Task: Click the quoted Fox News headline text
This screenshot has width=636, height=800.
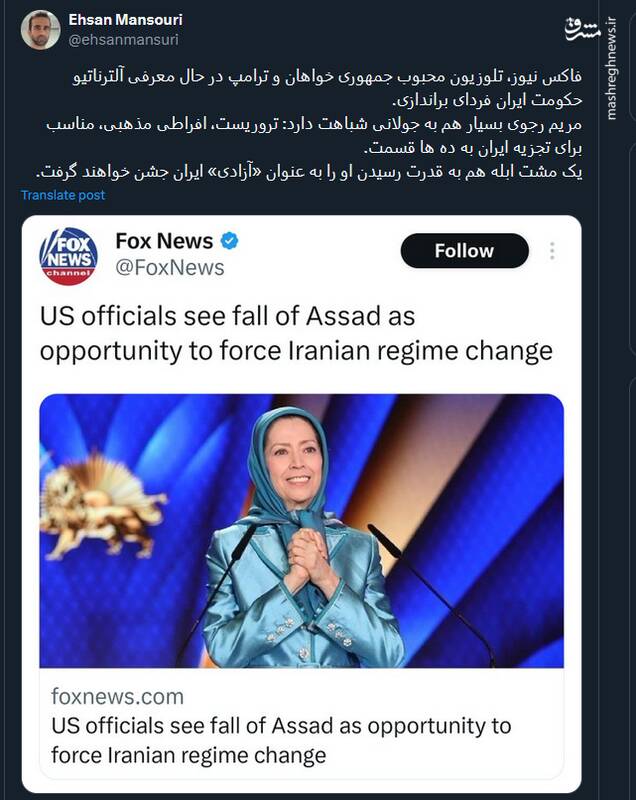Action: tap(295, 334)
